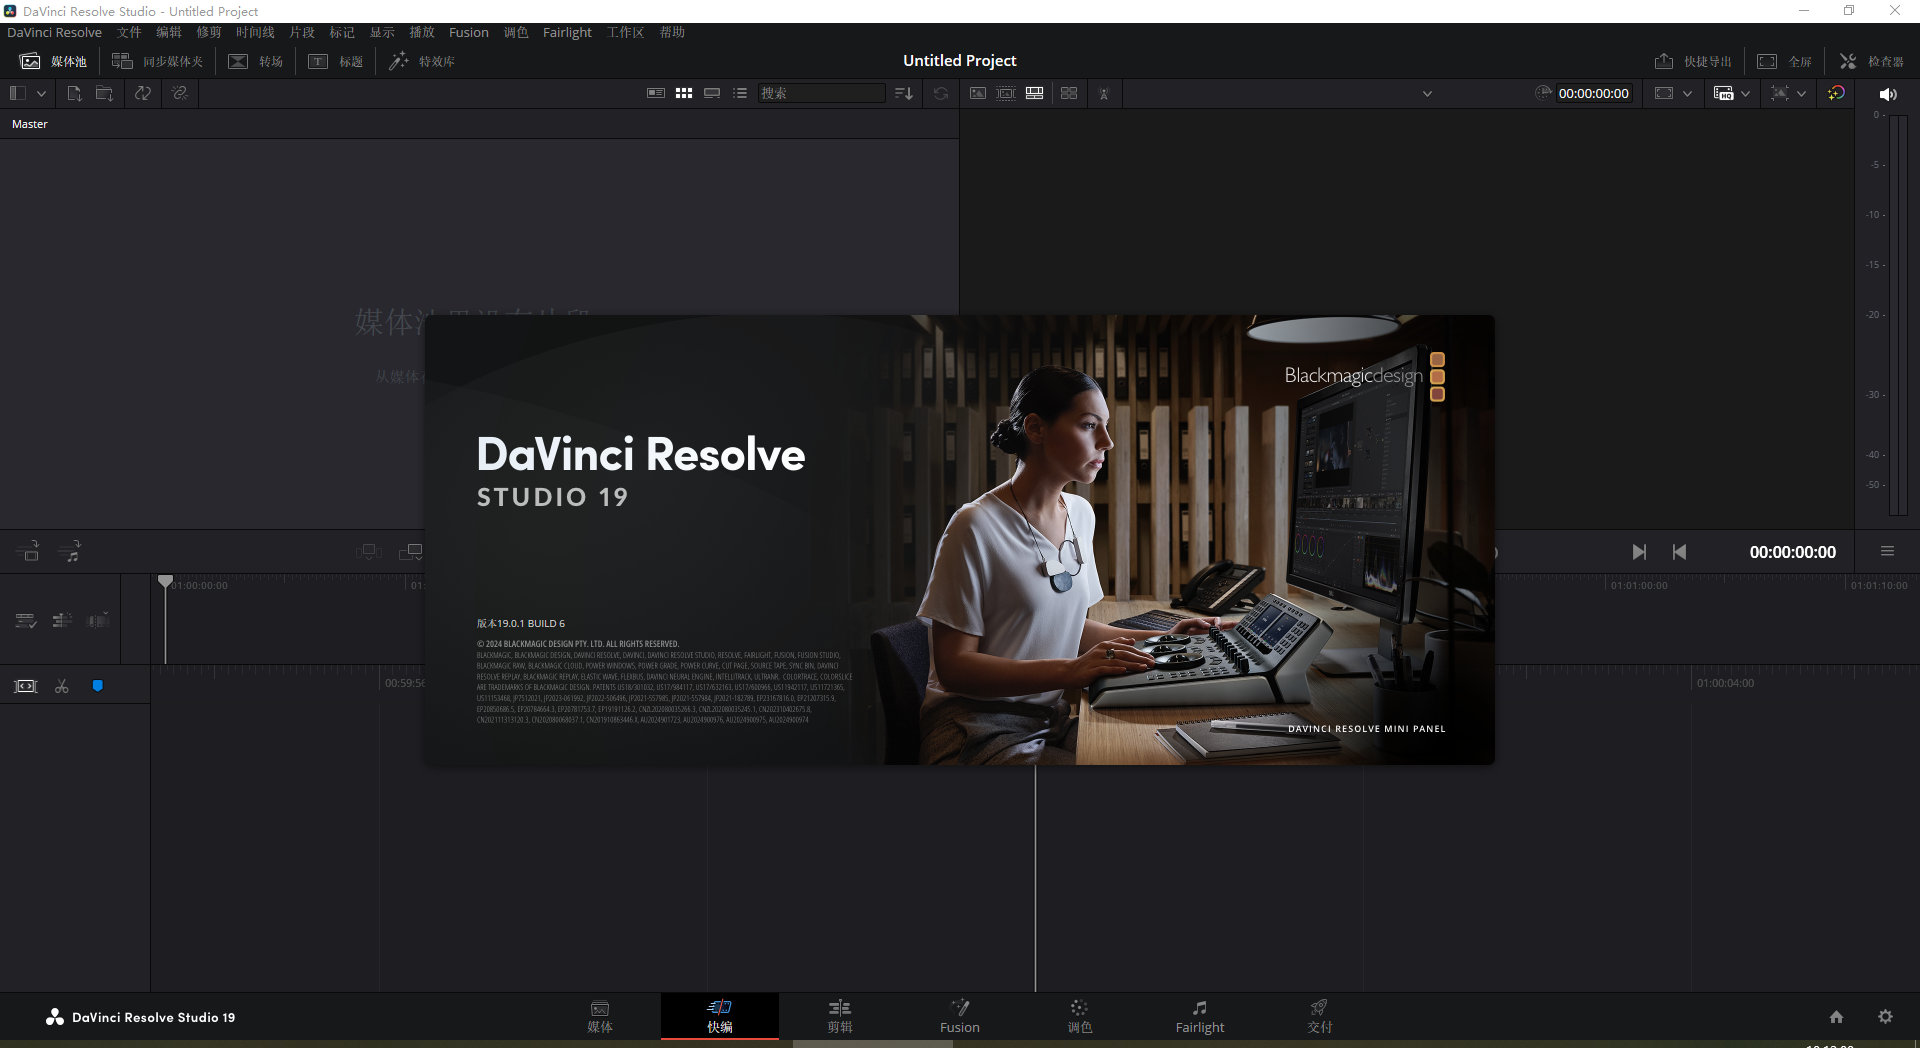Click the broadcast tower icon in viewer bar
The image size is (1920, 1048).
(x=1104, y=93)
